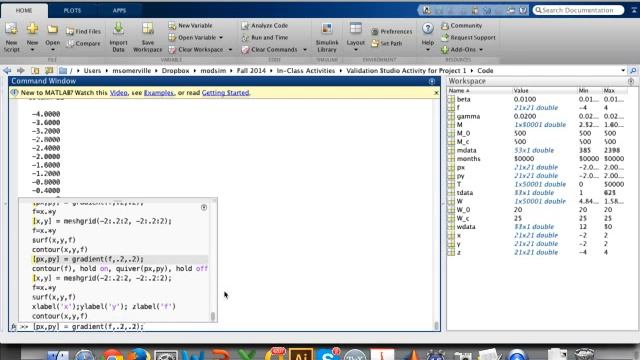Click Request Support
The height and width of the screenshot is (360, 640).
click(468, 38)
